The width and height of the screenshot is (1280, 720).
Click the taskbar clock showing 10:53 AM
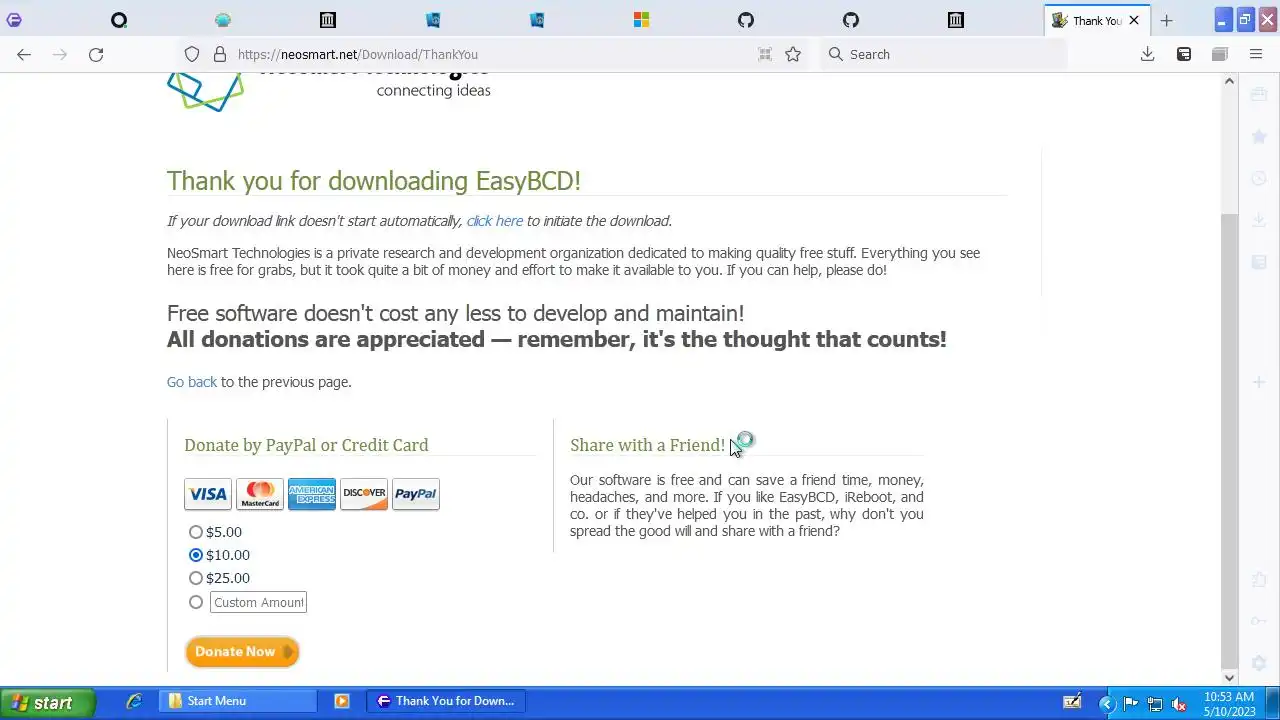coord(1229,696)
